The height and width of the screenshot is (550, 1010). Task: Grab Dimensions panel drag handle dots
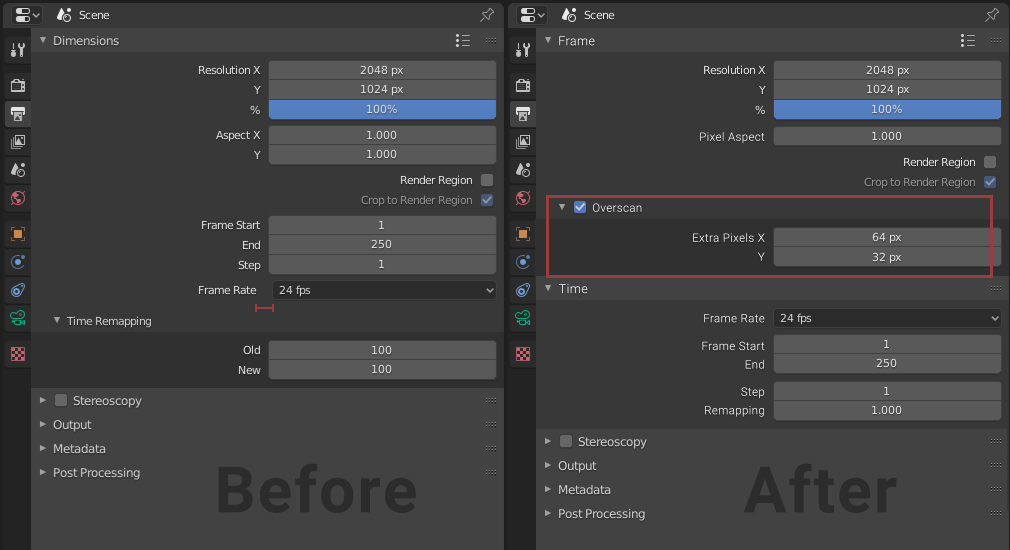(491, 41)
